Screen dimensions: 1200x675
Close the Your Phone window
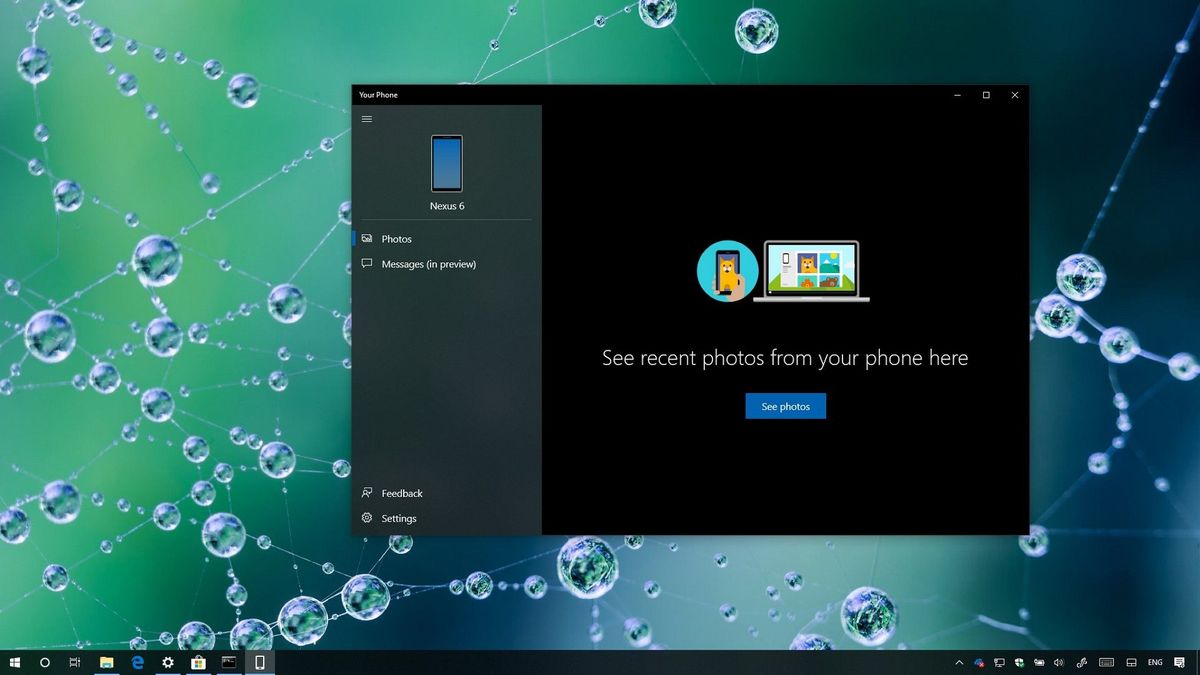point(1015,95)
